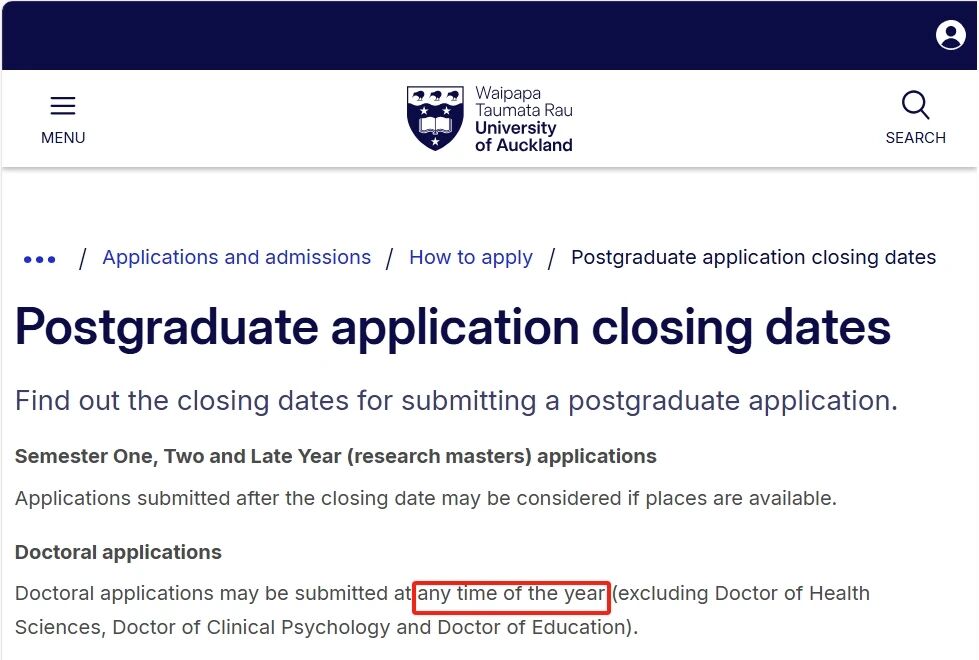The height and width of the screenshot is (660, 979).
Task: Click the main Postgraduate closing dates heading
Action: point(452,327)
